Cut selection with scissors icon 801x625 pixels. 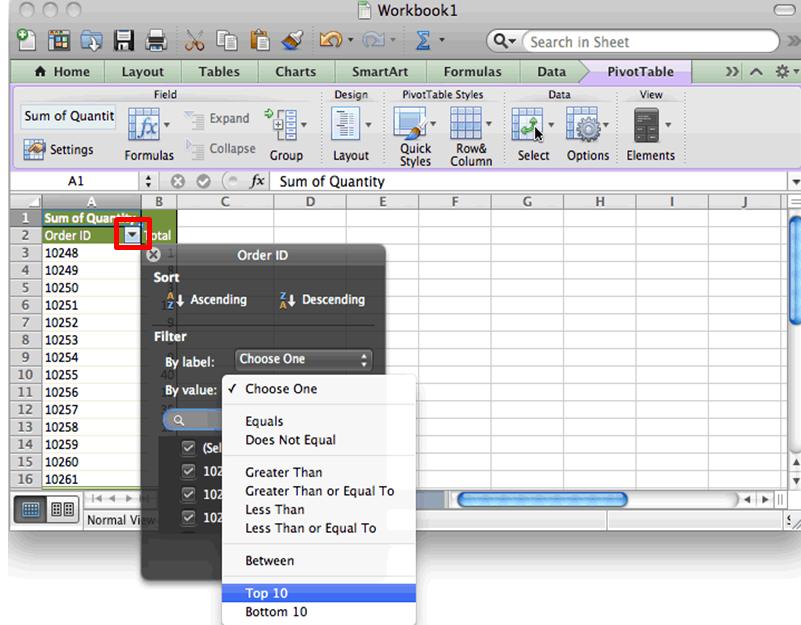click(x=194, y=40)
